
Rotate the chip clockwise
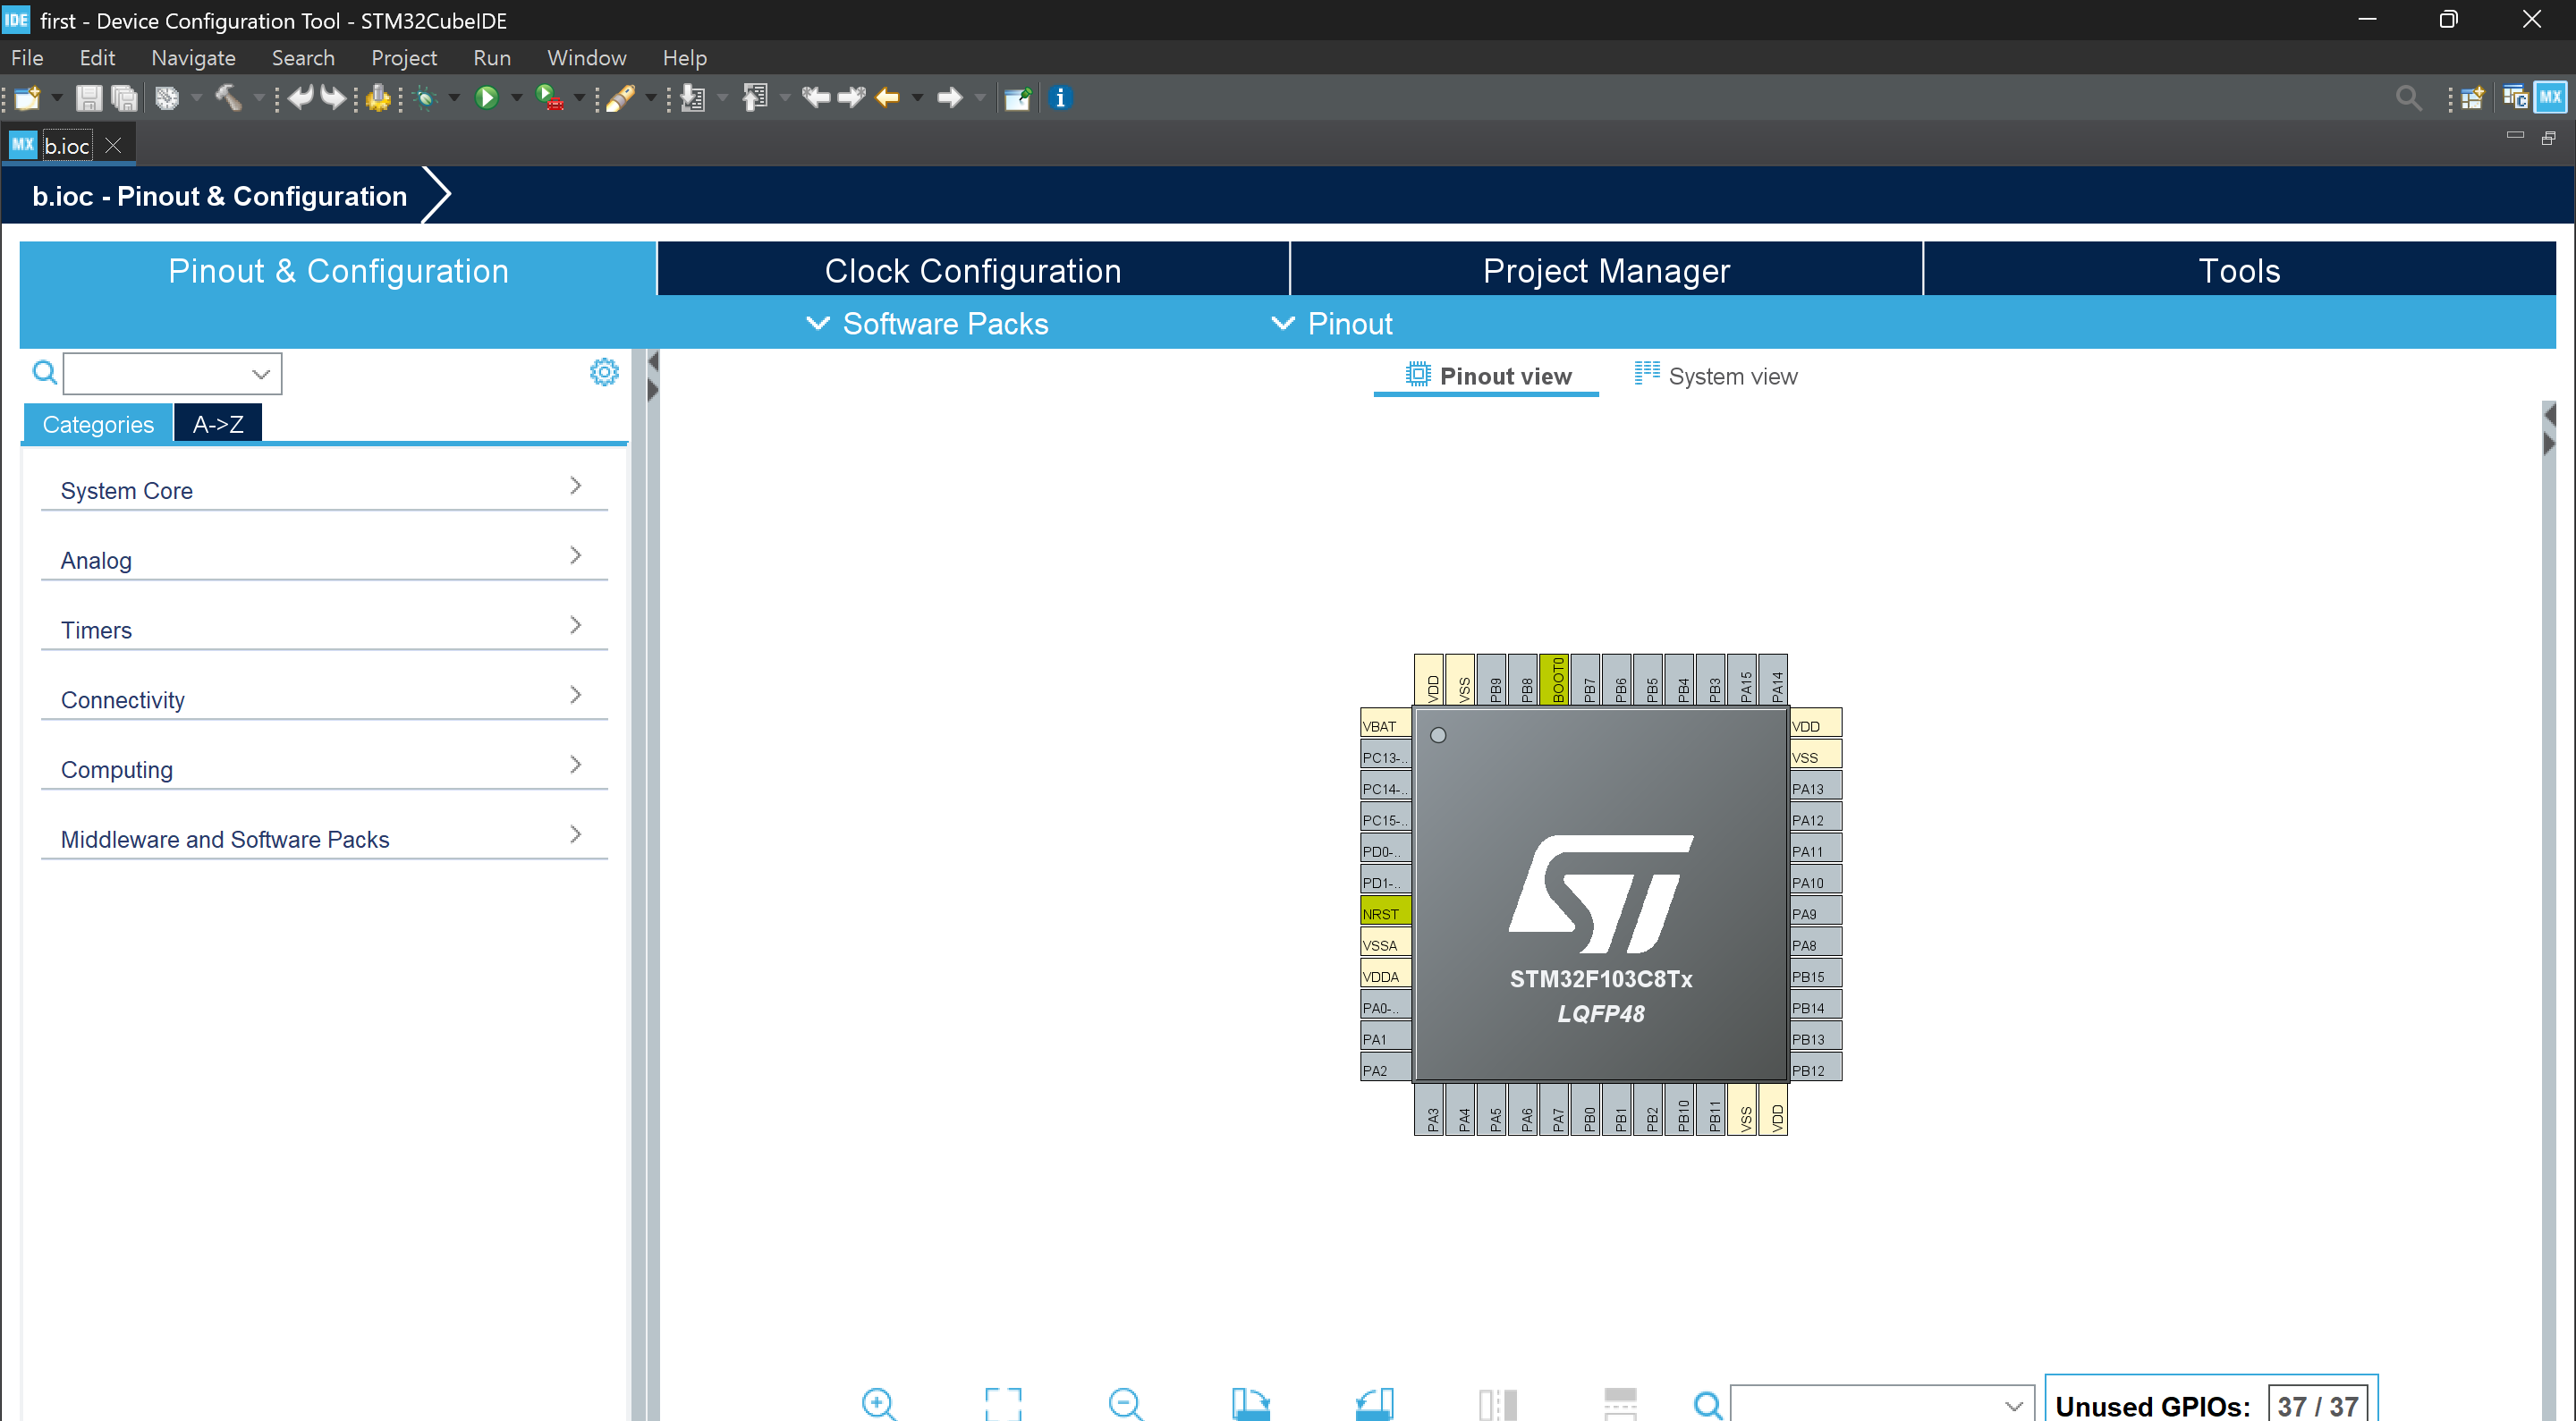coord(1250,1403)
